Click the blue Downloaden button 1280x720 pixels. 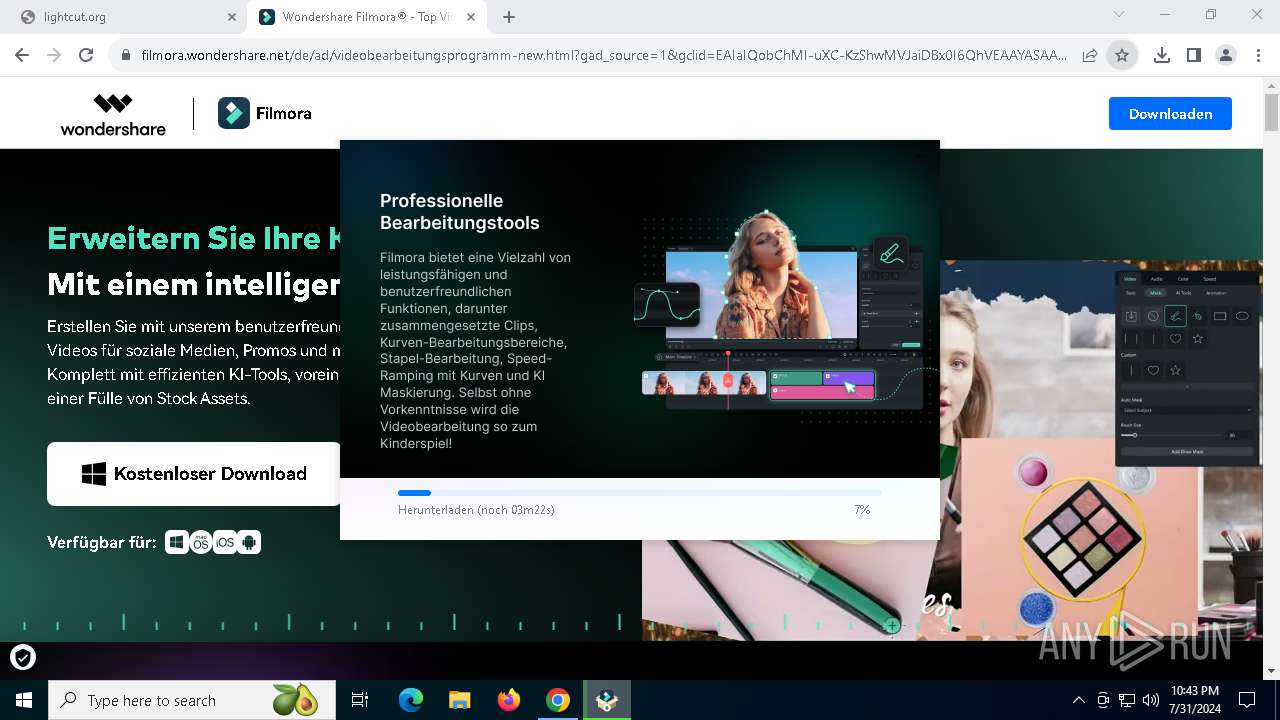[x=1170, y=114]
